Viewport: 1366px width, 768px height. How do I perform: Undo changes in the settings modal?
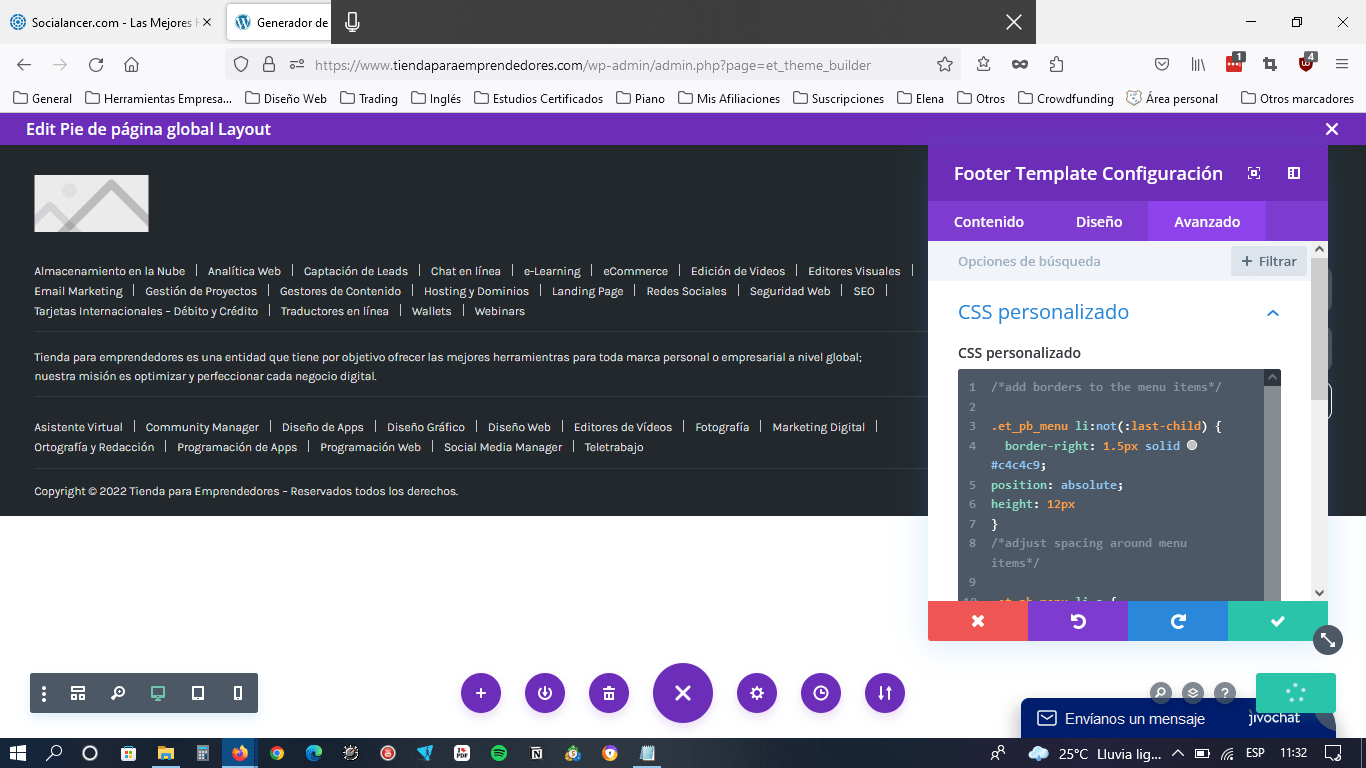click(x=1078, y=621)
